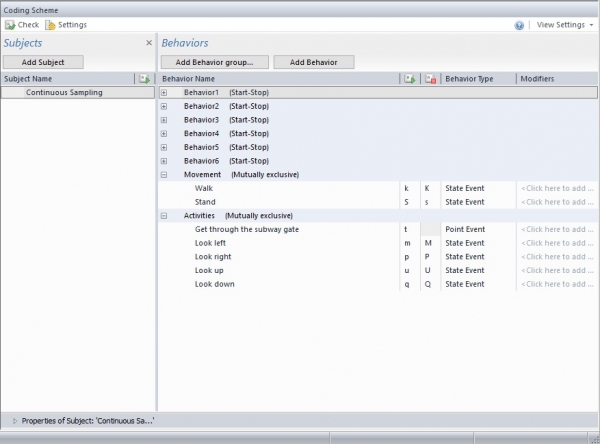Click the Add Behavior group button
The width and height of the screenshot is (600, 444).
214,62
